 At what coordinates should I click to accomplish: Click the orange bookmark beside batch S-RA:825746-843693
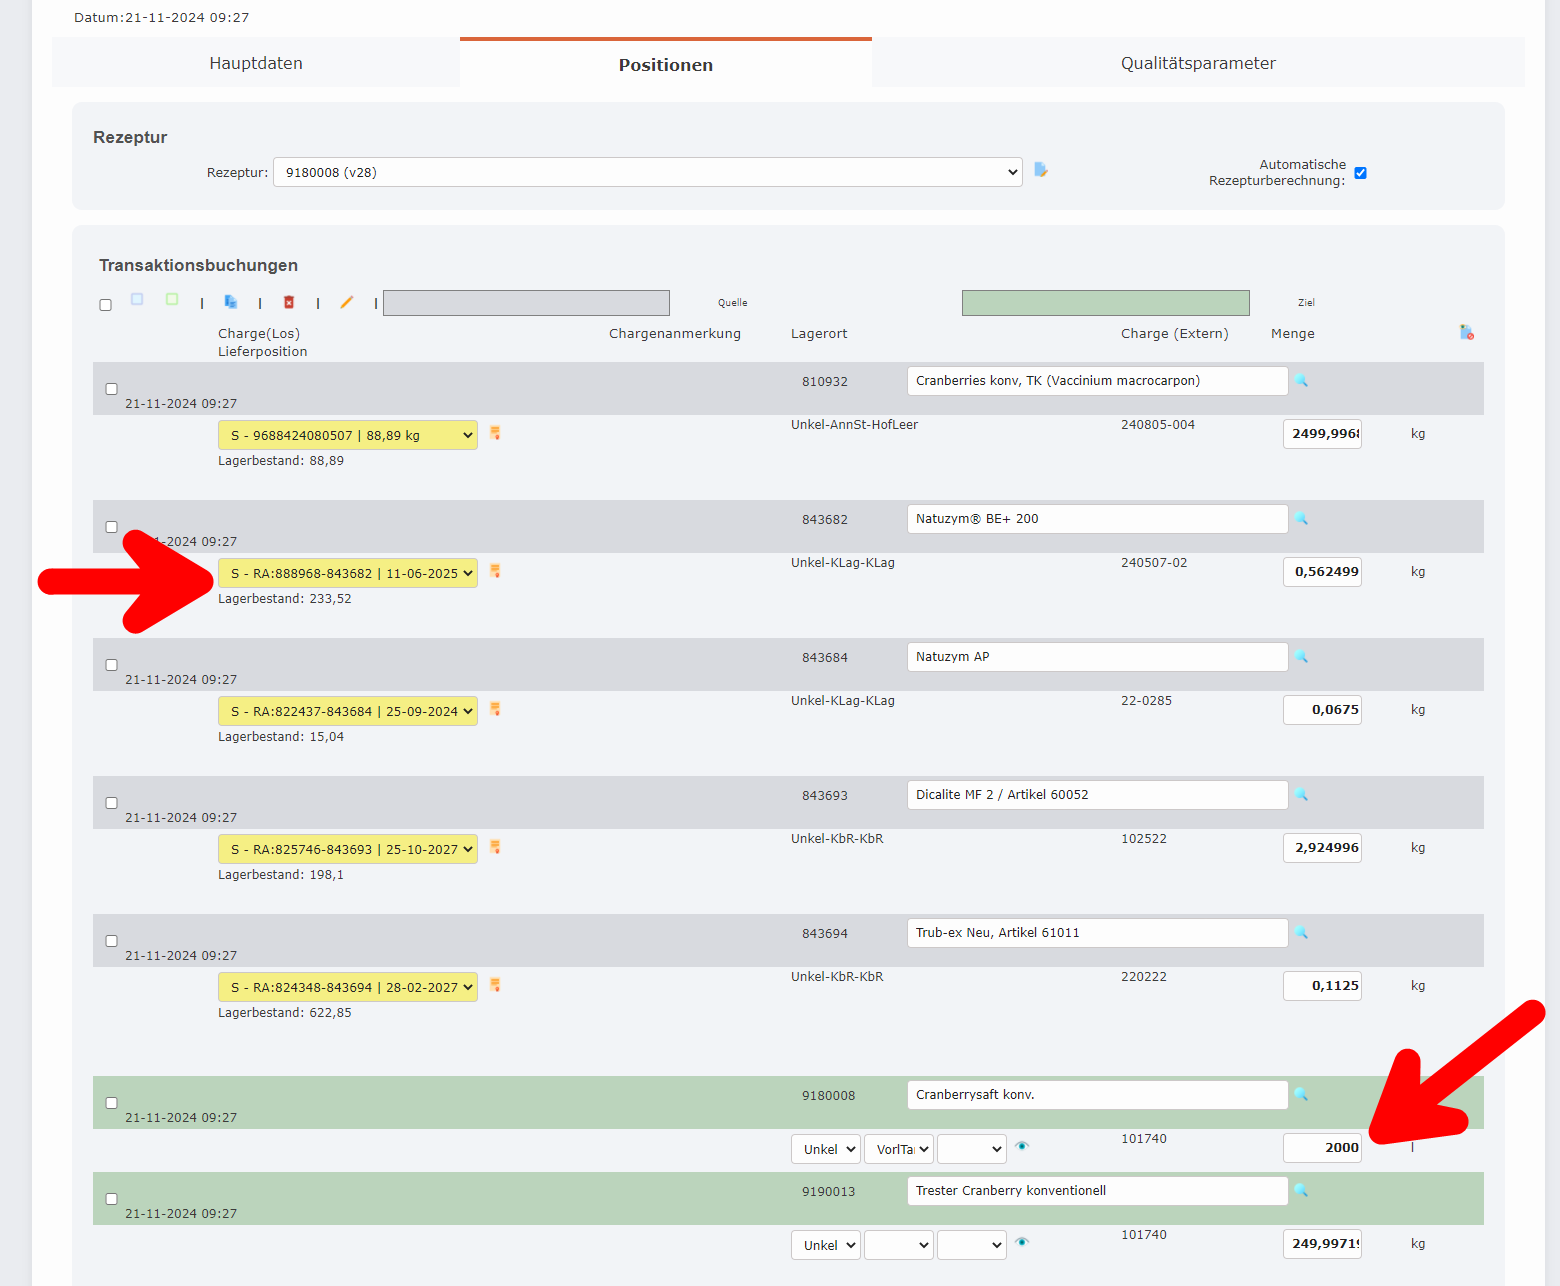495,847
